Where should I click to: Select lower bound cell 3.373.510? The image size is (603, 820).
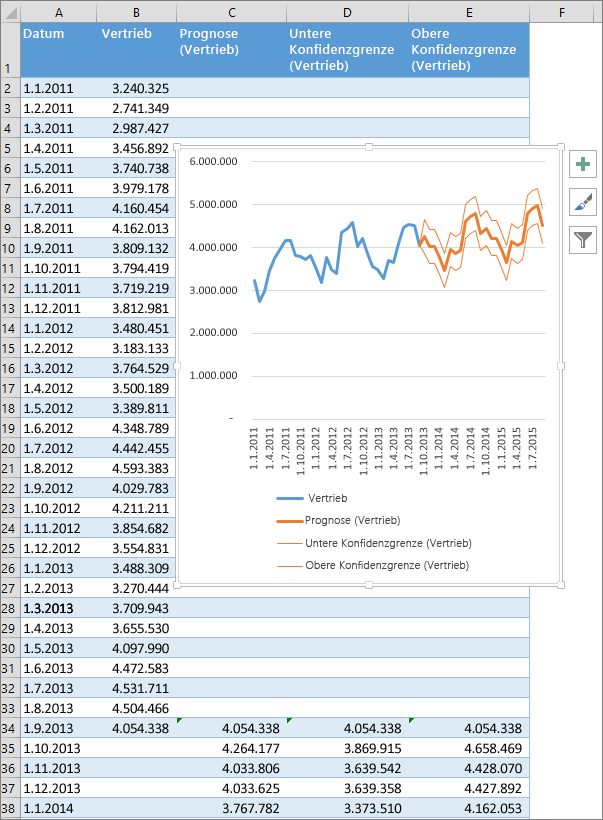[347, 808]
